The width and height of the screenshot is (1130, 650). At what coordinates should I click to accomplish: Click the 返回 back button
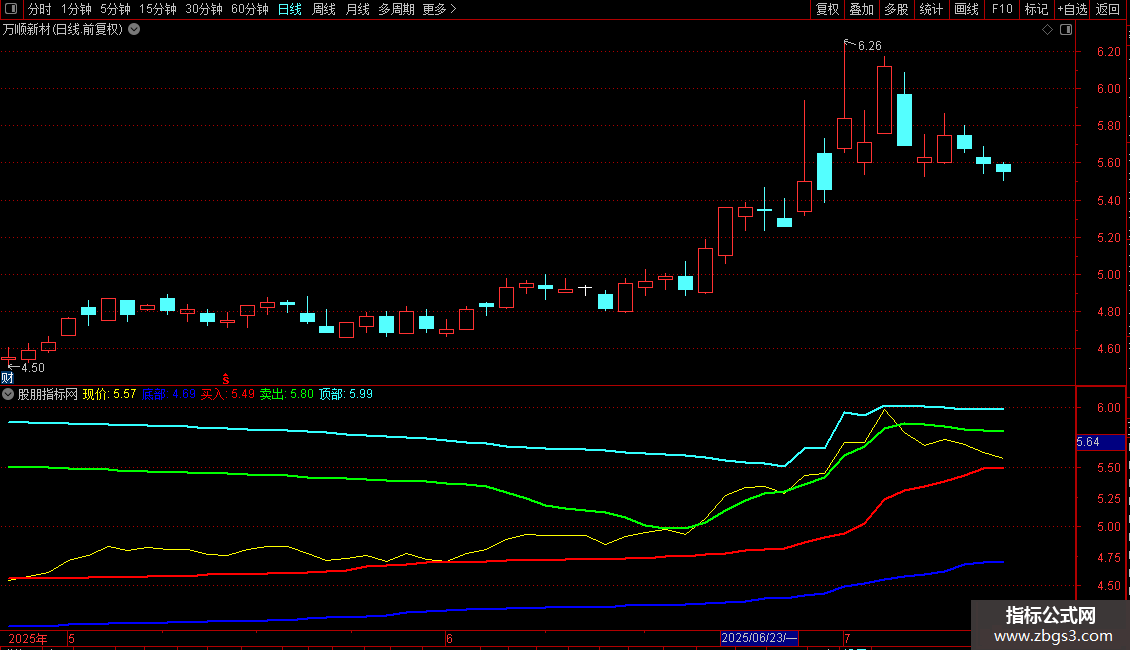1108,9
